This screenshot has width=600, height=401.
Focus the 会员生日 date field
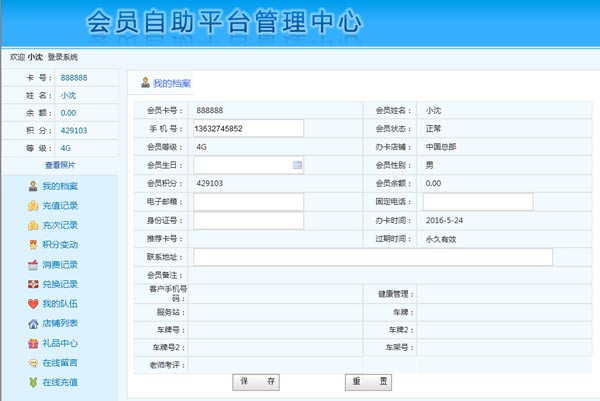click(248, 165)
